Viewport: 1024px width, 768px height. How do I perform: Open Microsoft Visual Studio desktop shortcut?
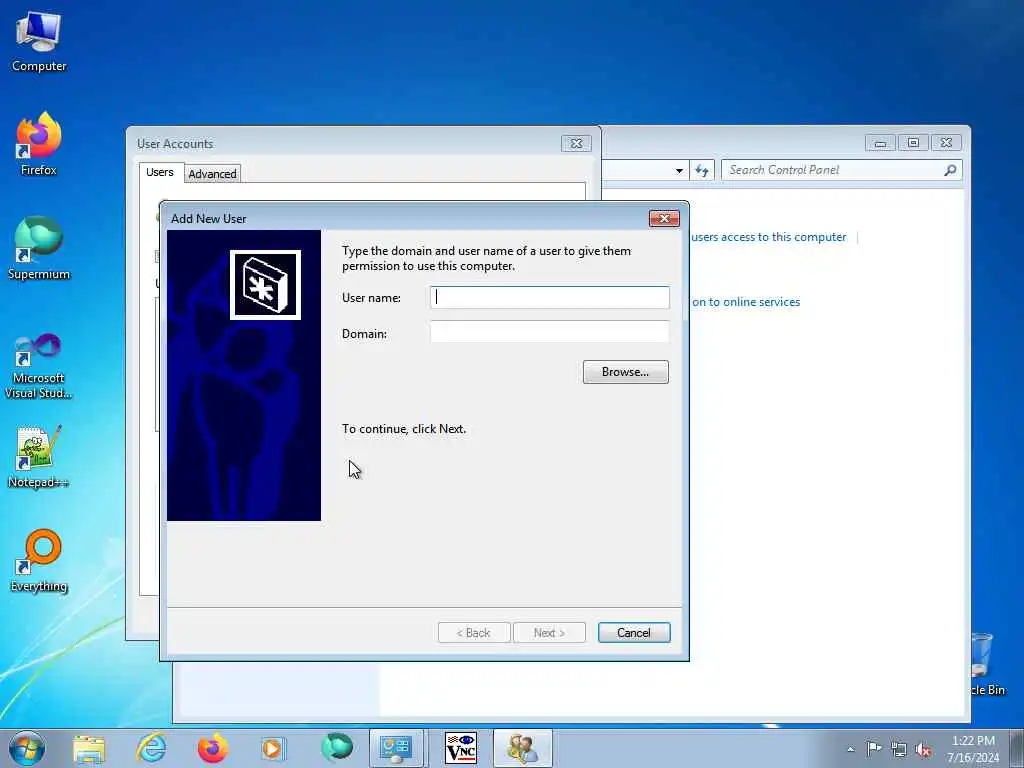[x=39, y=366]
